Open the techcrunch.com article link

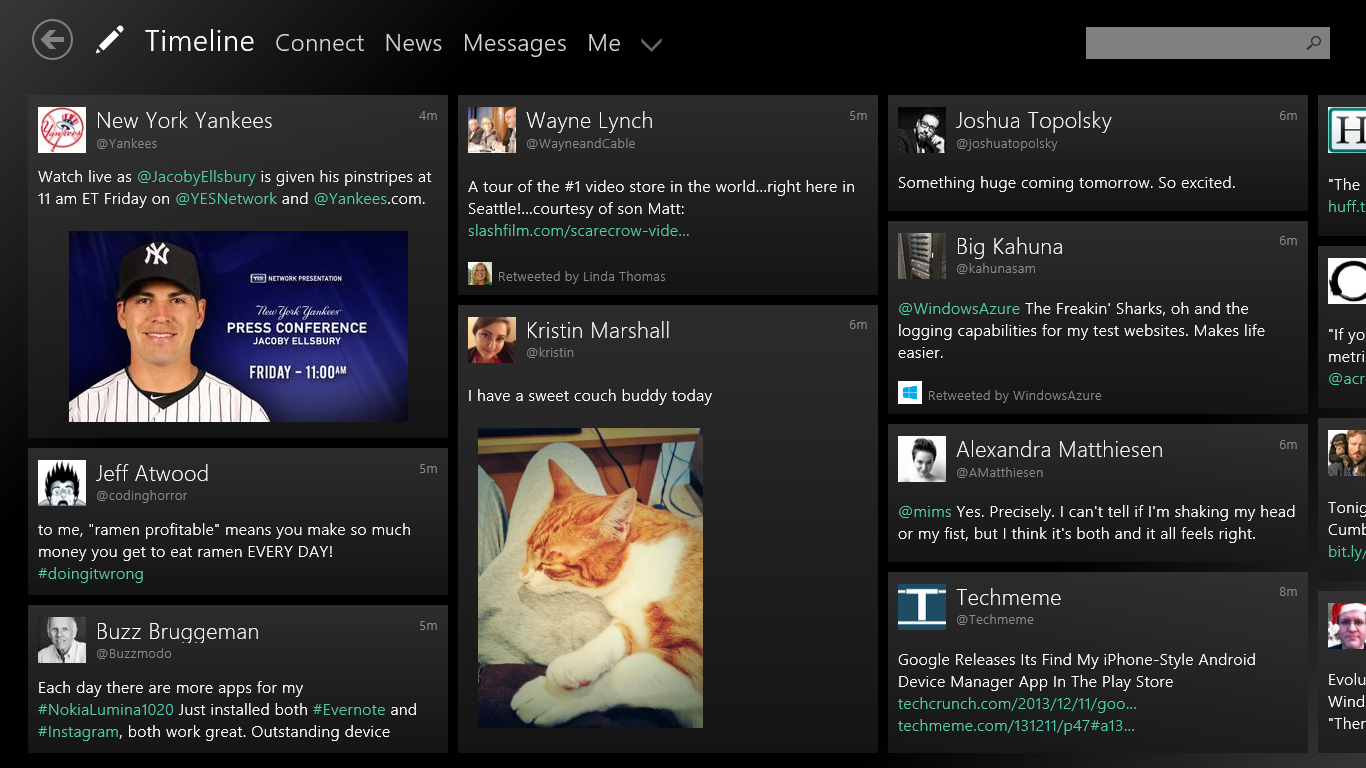(1017, 704)
